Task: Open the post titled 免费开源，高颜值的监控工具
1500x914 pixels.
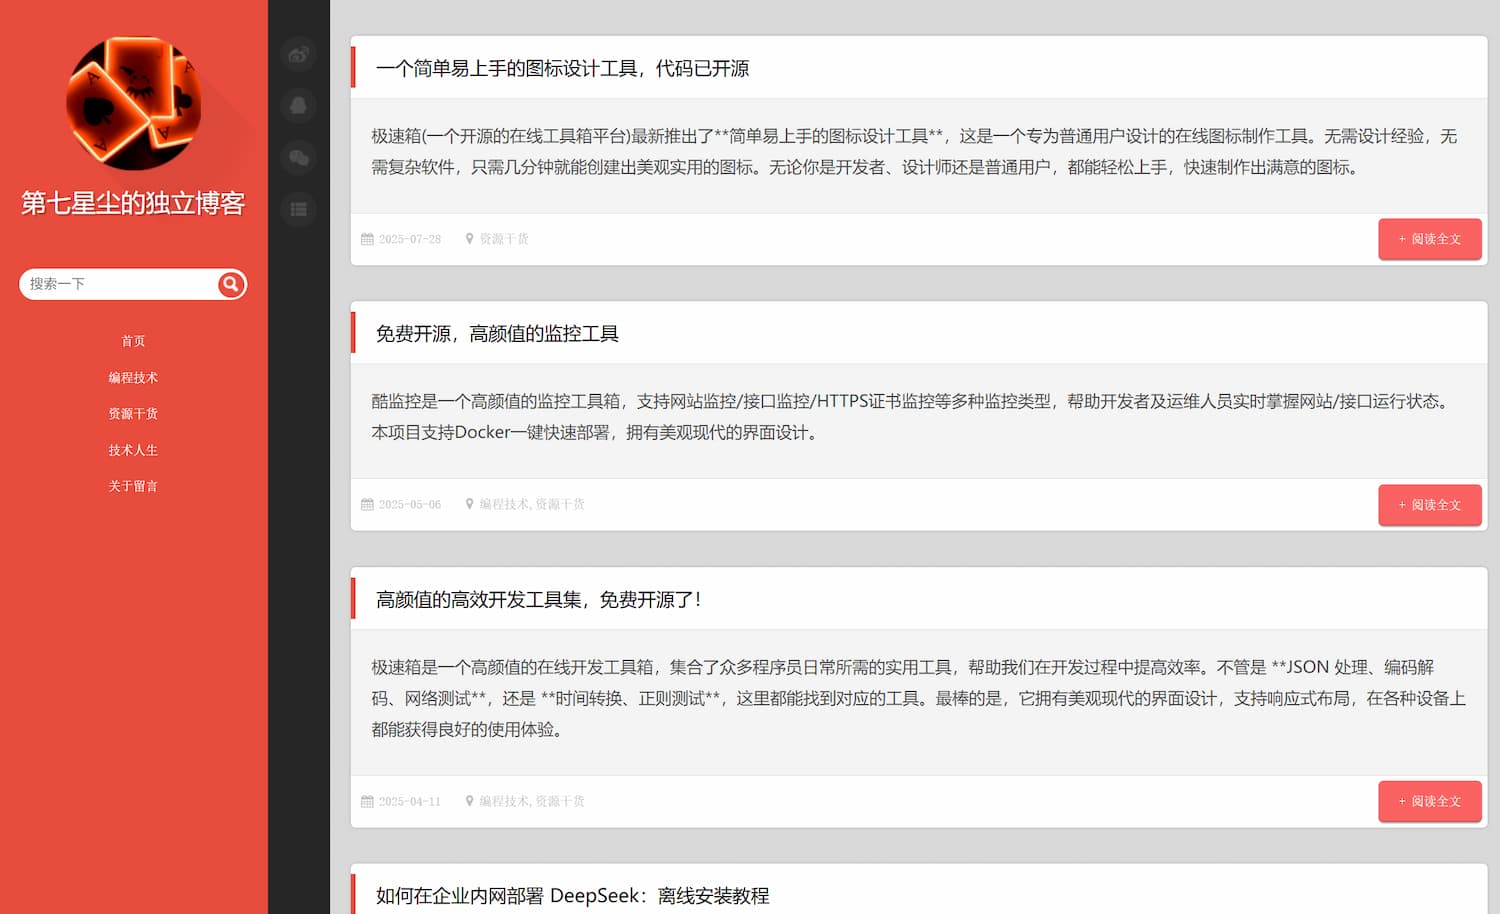Action: pos(497,333)
